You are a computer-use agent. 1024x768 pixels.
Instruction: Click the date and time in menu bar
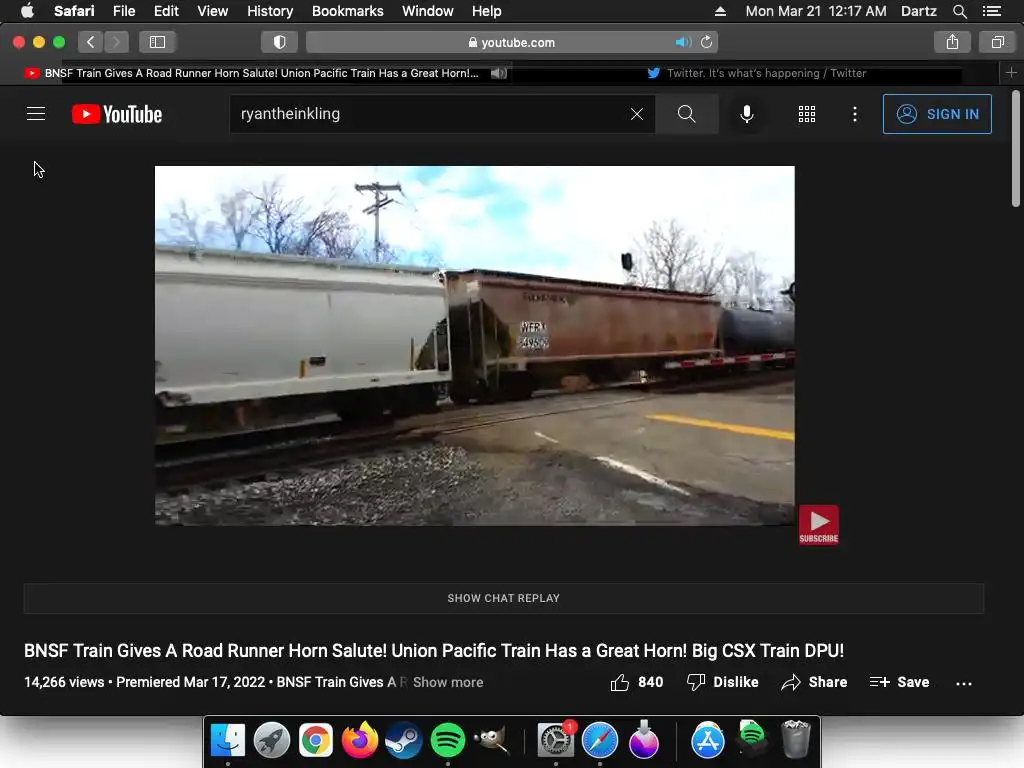tap(816, 11)
